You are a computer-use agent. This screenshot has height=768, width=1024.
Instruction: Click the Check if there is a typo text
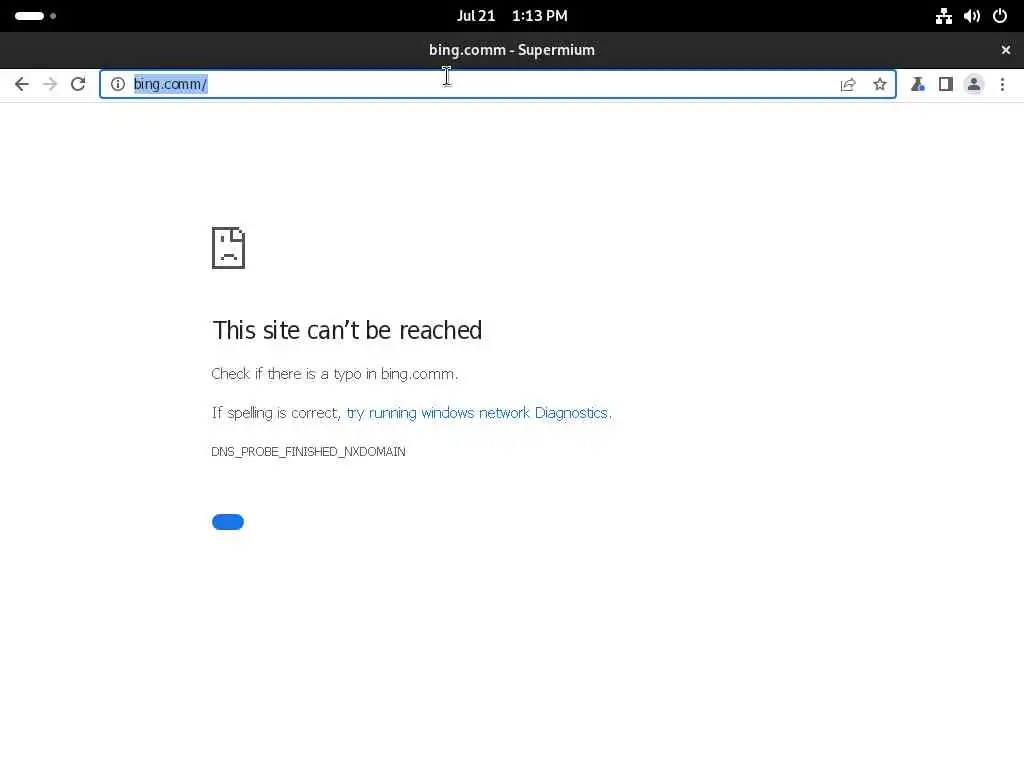(x=334, y=374)
